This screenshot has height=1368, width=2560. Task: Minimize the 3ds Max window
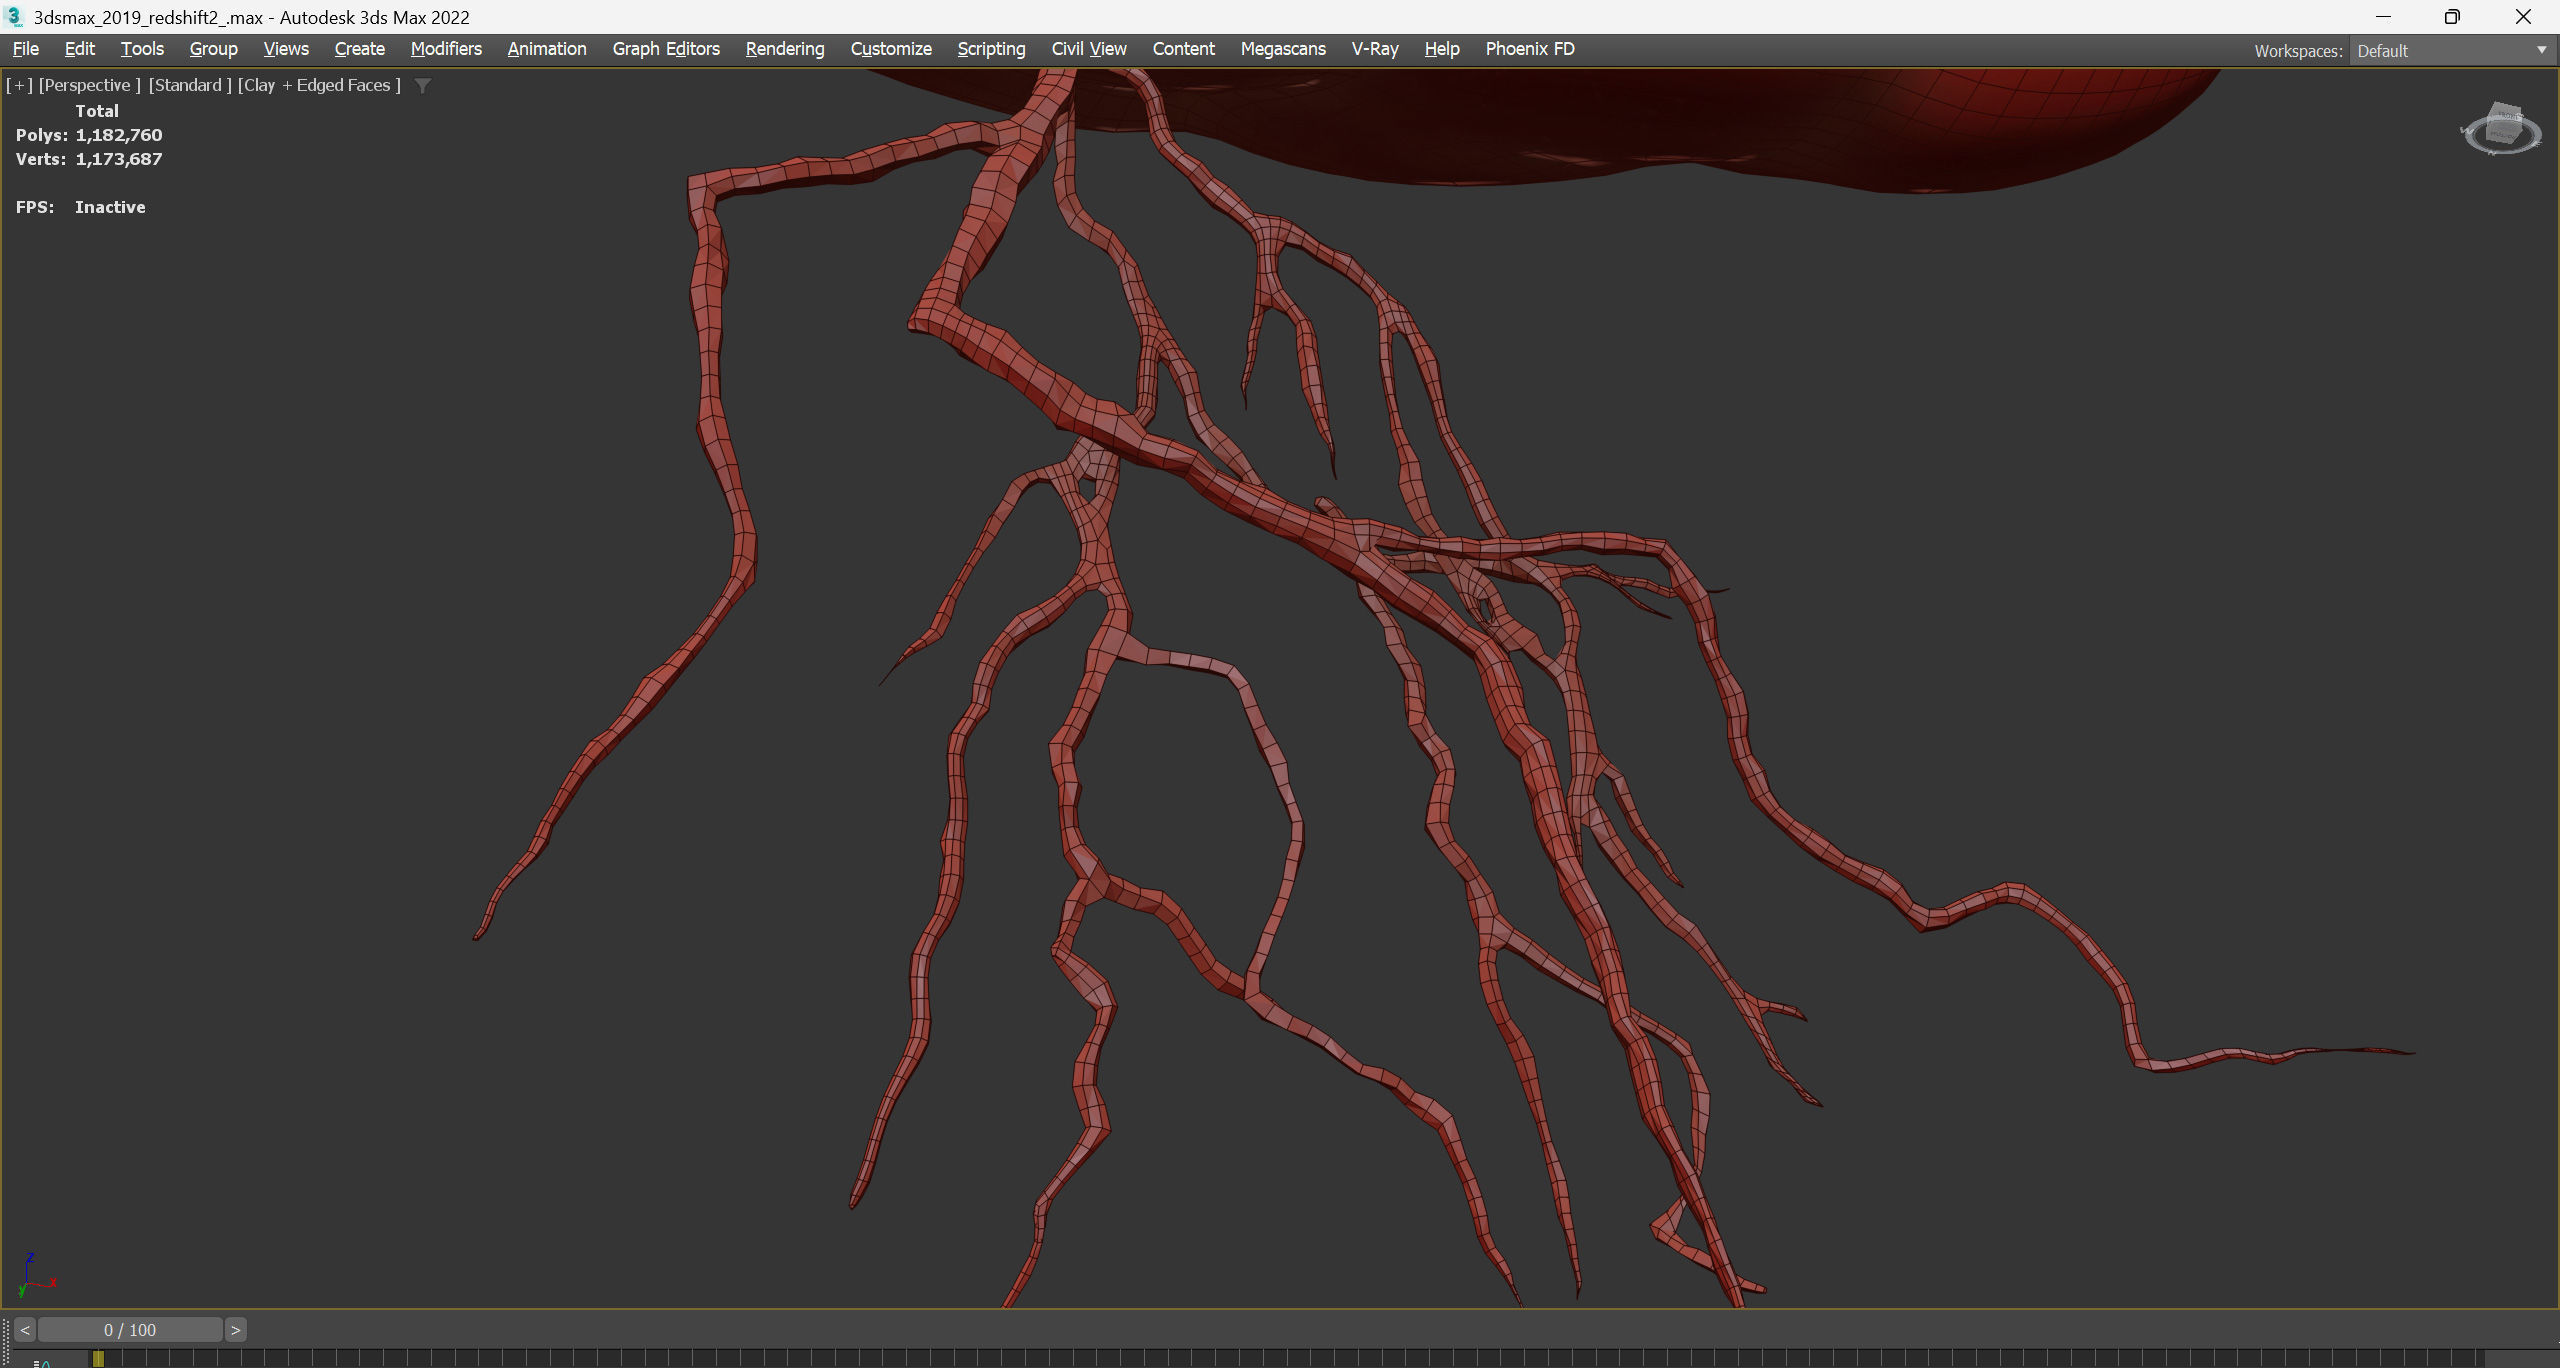(2383, 17)
